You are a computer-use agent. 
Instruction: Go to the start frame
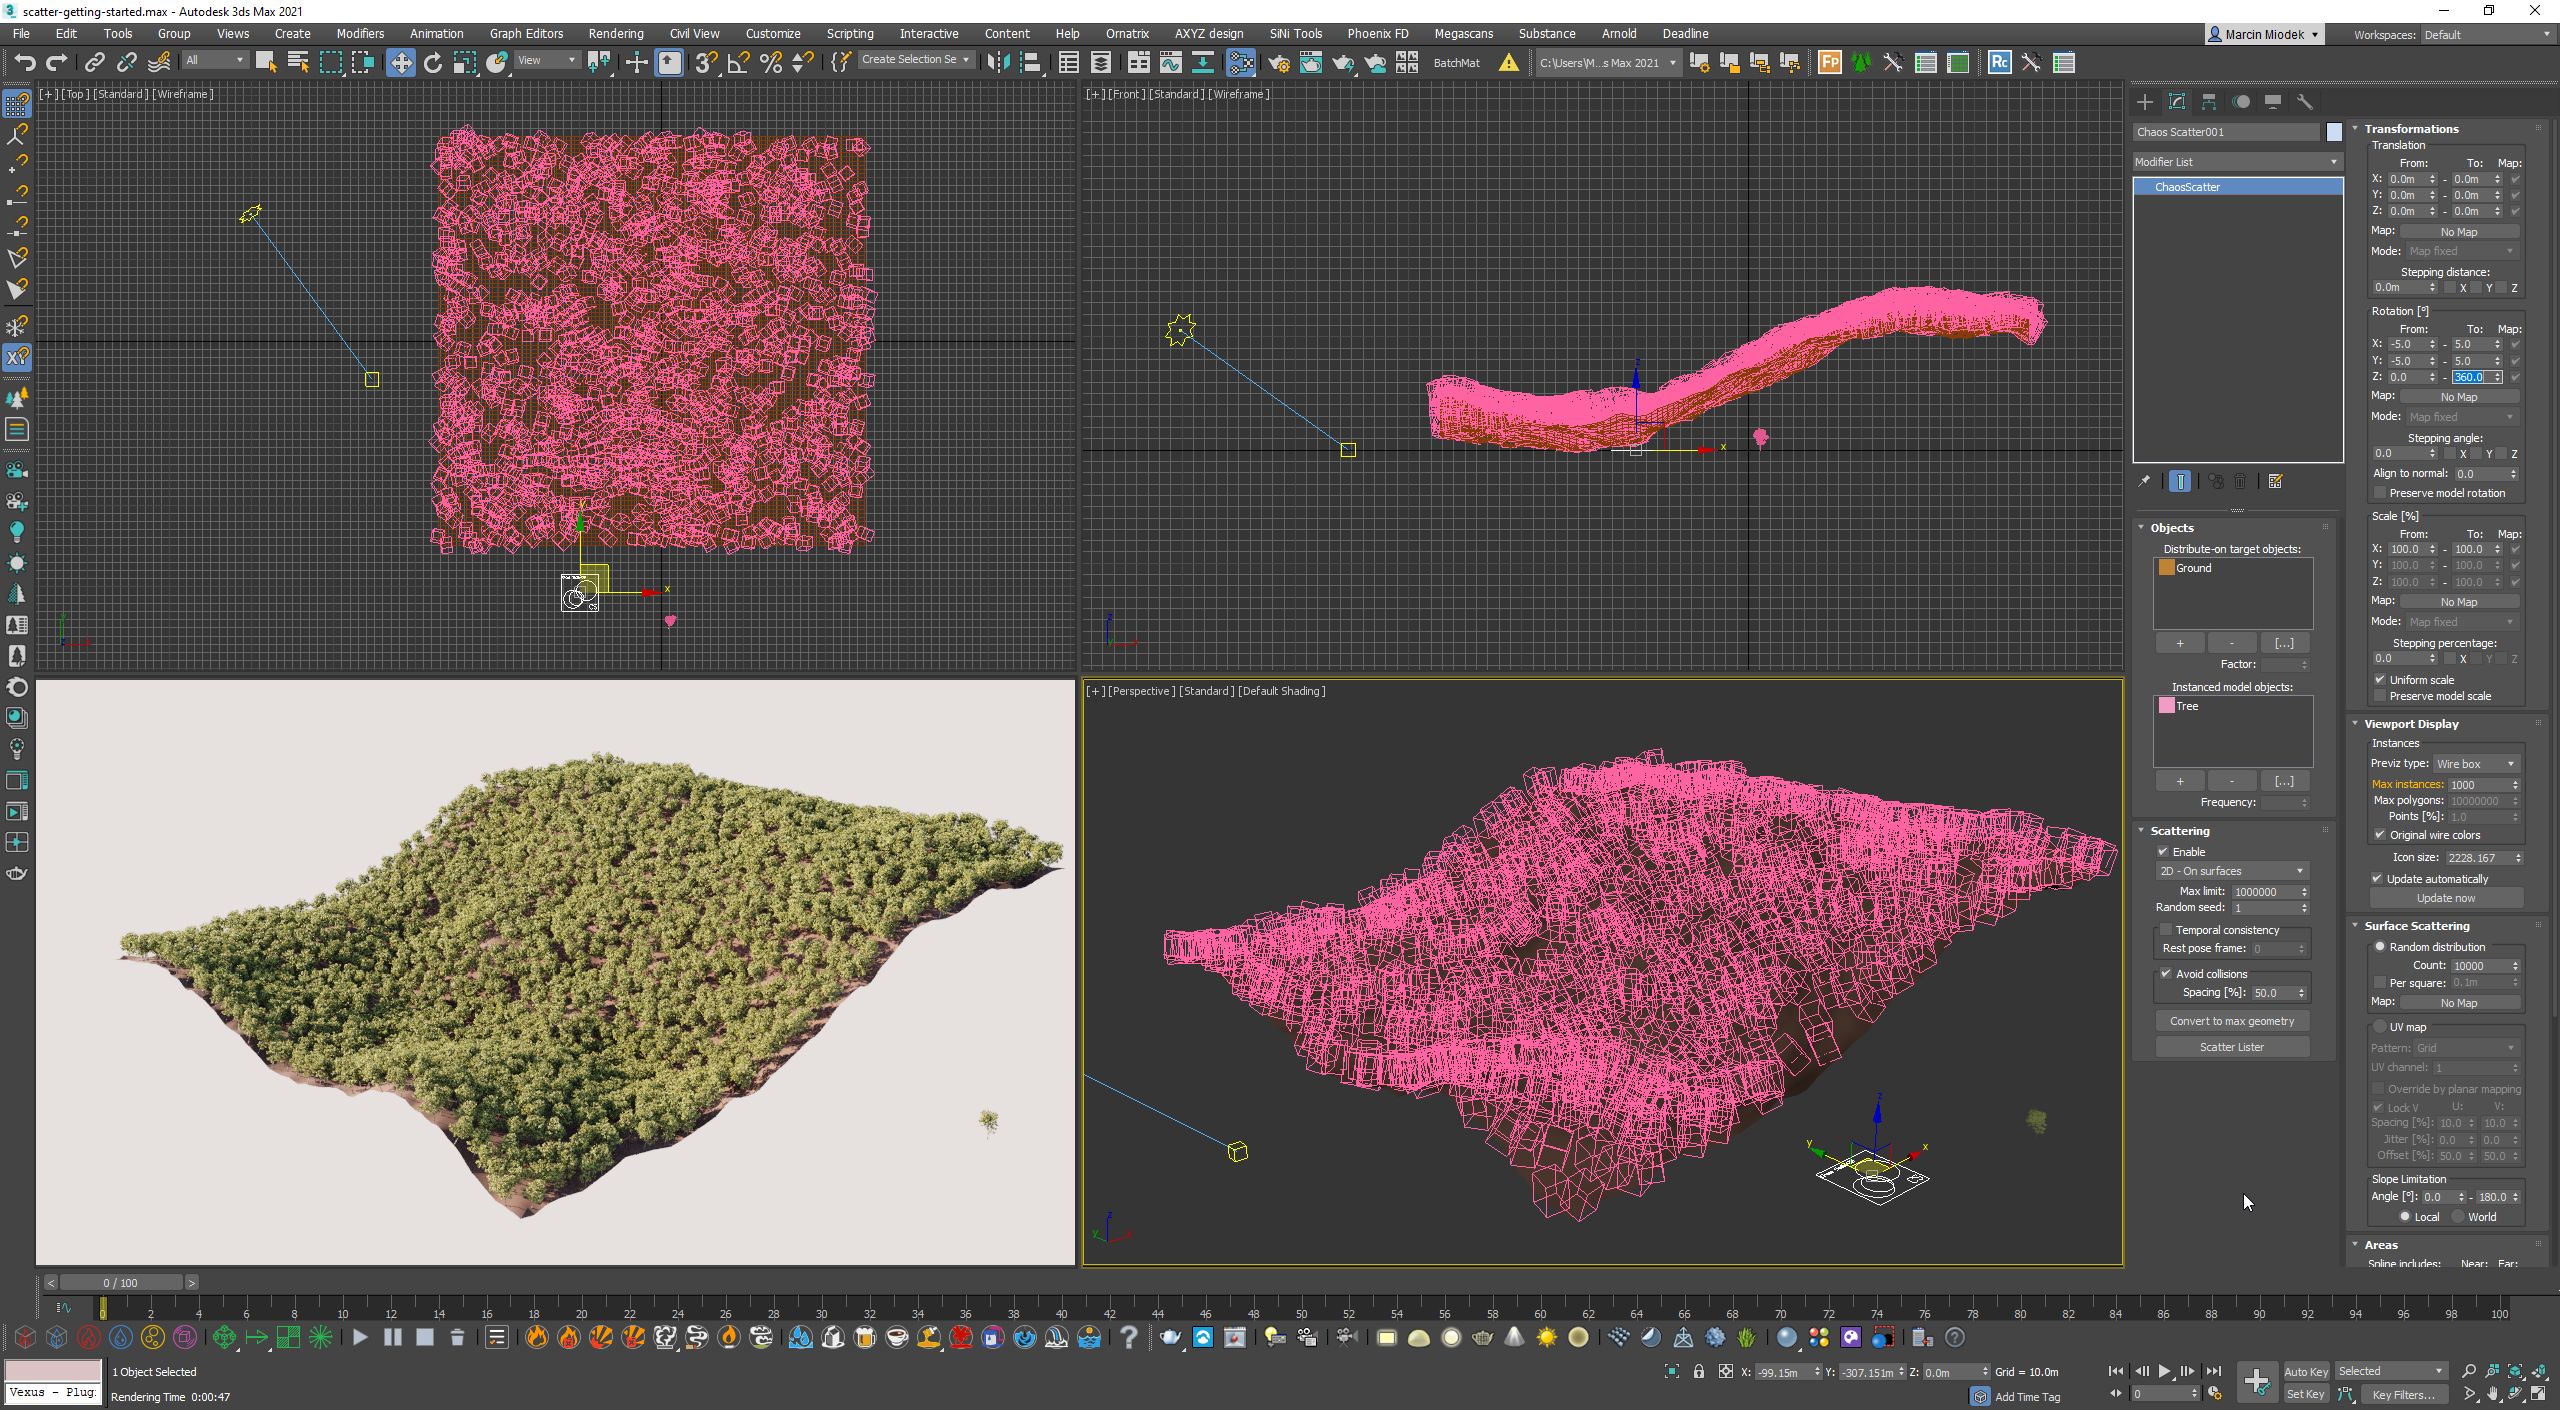2116,1372
